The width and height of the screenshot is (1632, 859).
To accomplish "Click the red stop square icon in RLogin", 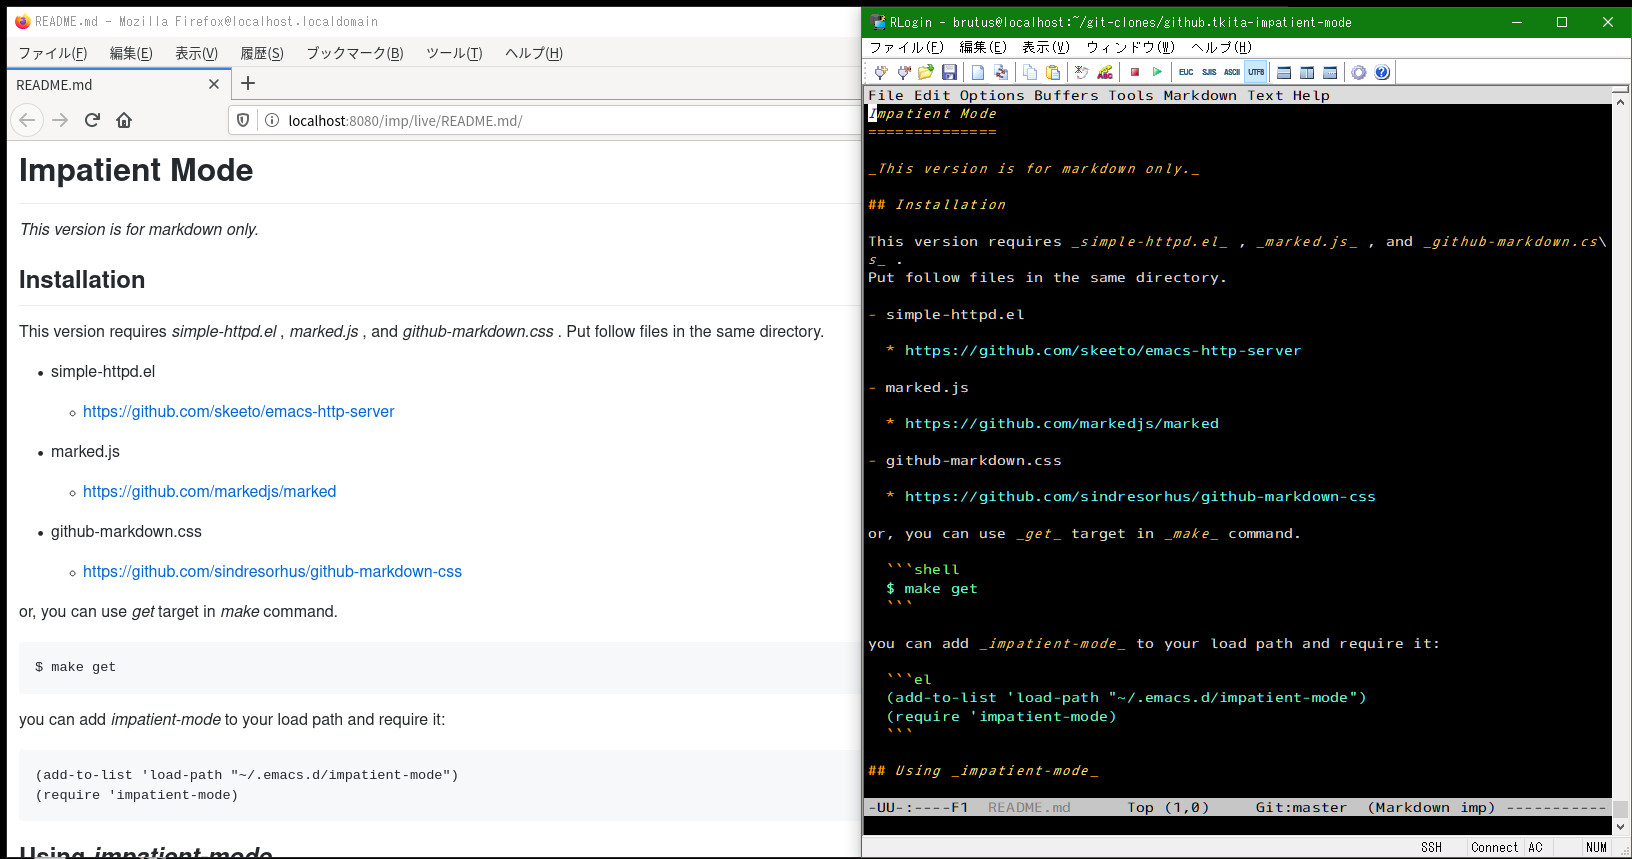I will 1135,72.
